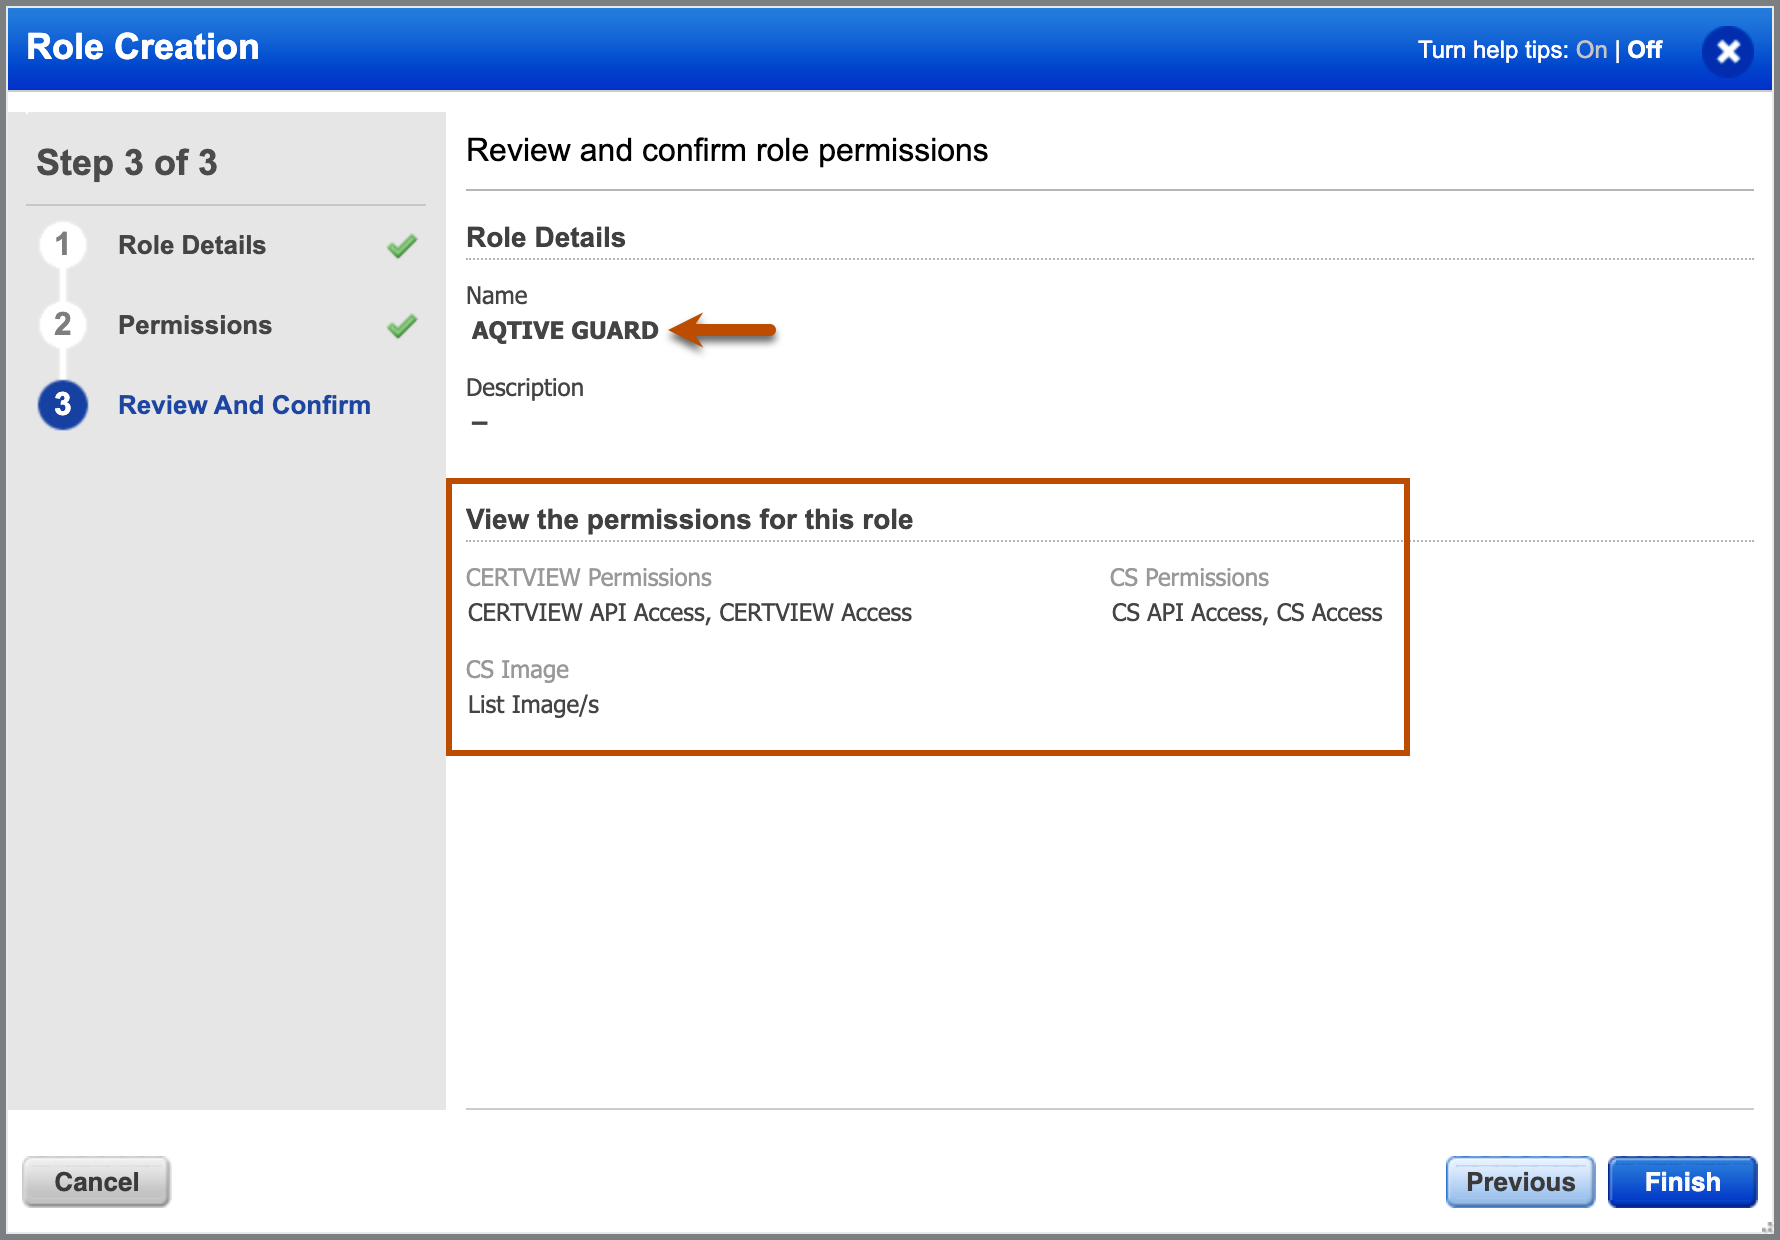Viewport: 1780px width, 1240px height.
Task: Click the Permissions green checkmark
Action: (x=402, y=326)
